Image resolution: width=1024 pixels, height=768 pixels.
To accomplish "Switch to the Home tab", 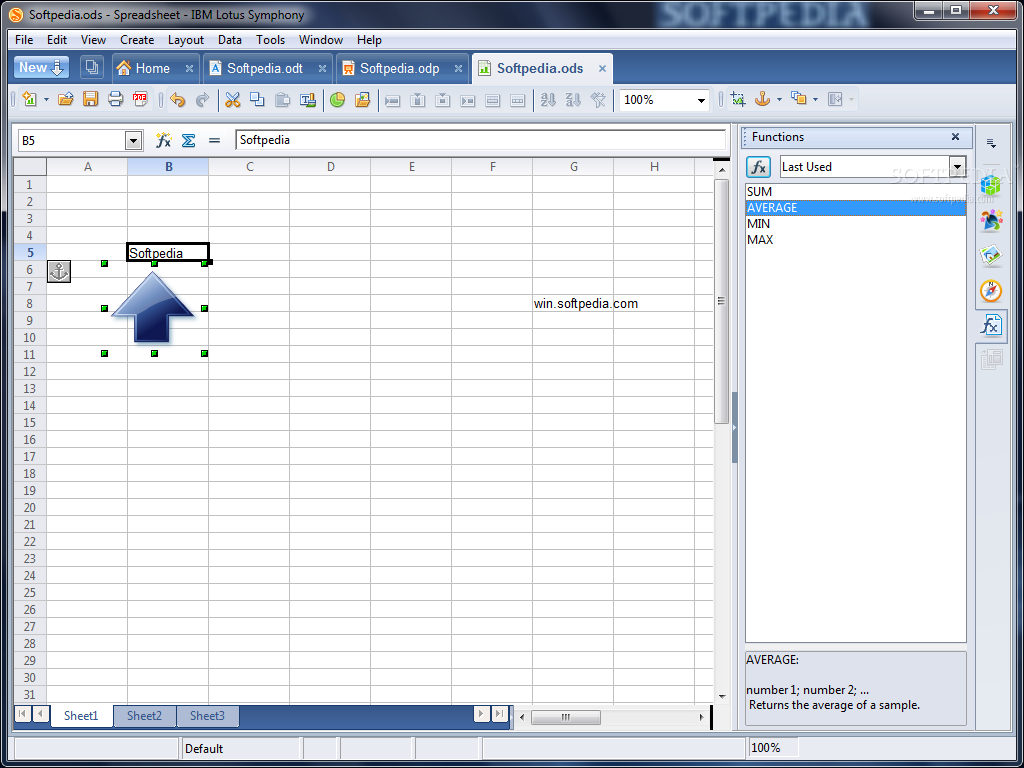I will click(152, 68).
